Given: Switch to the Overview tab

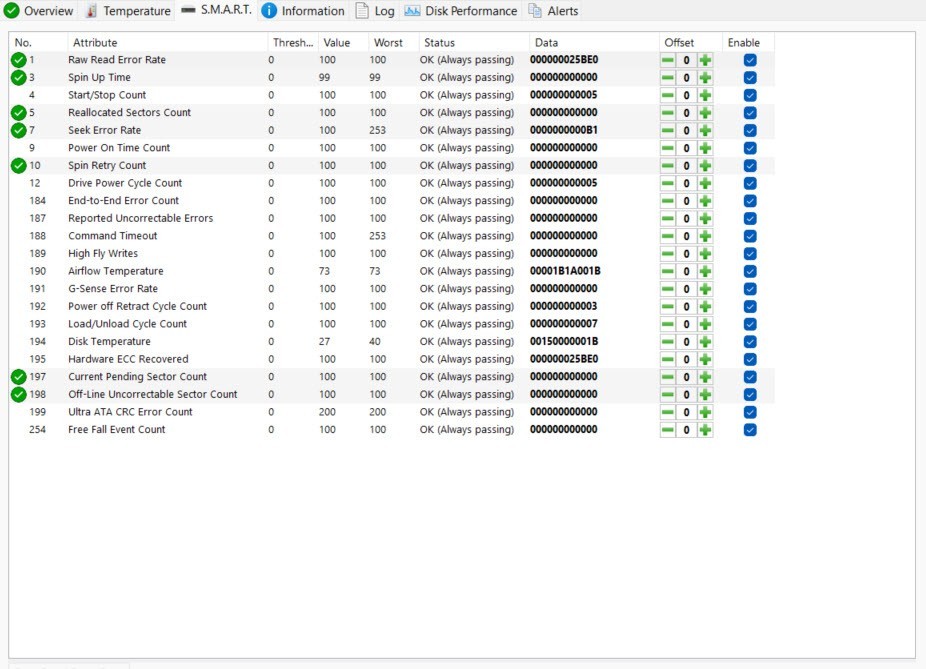Looking at the screenshot, I should [x=39, y=11].
